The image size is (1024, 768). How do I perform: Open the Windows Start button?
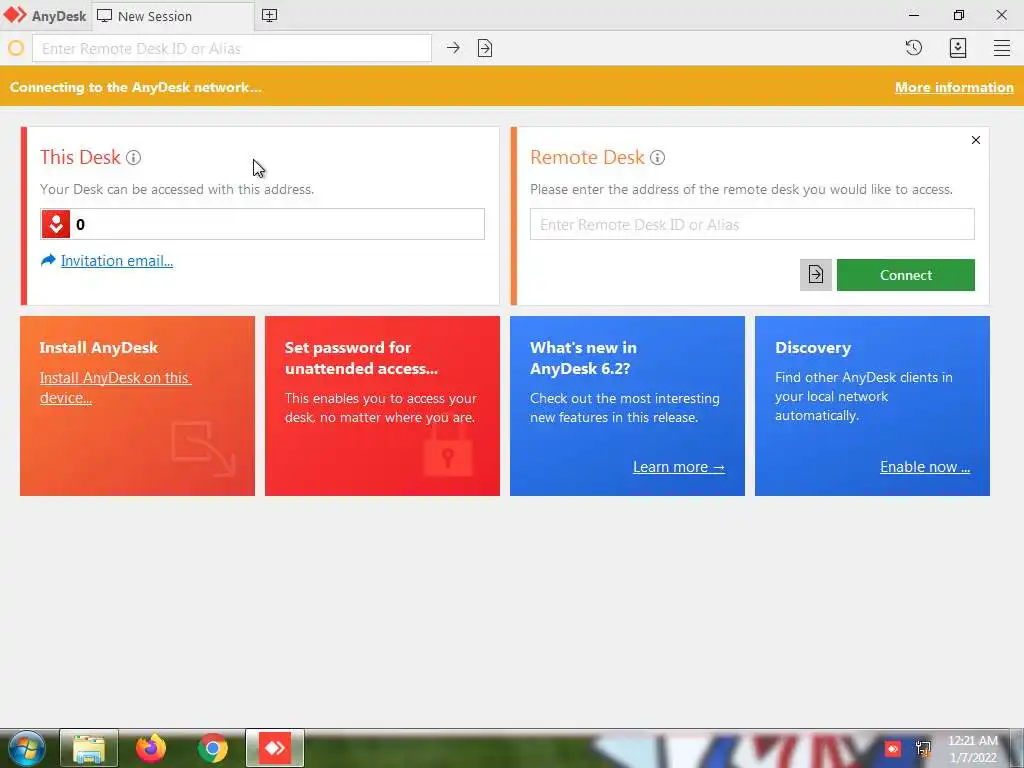(x=26, y=748)
